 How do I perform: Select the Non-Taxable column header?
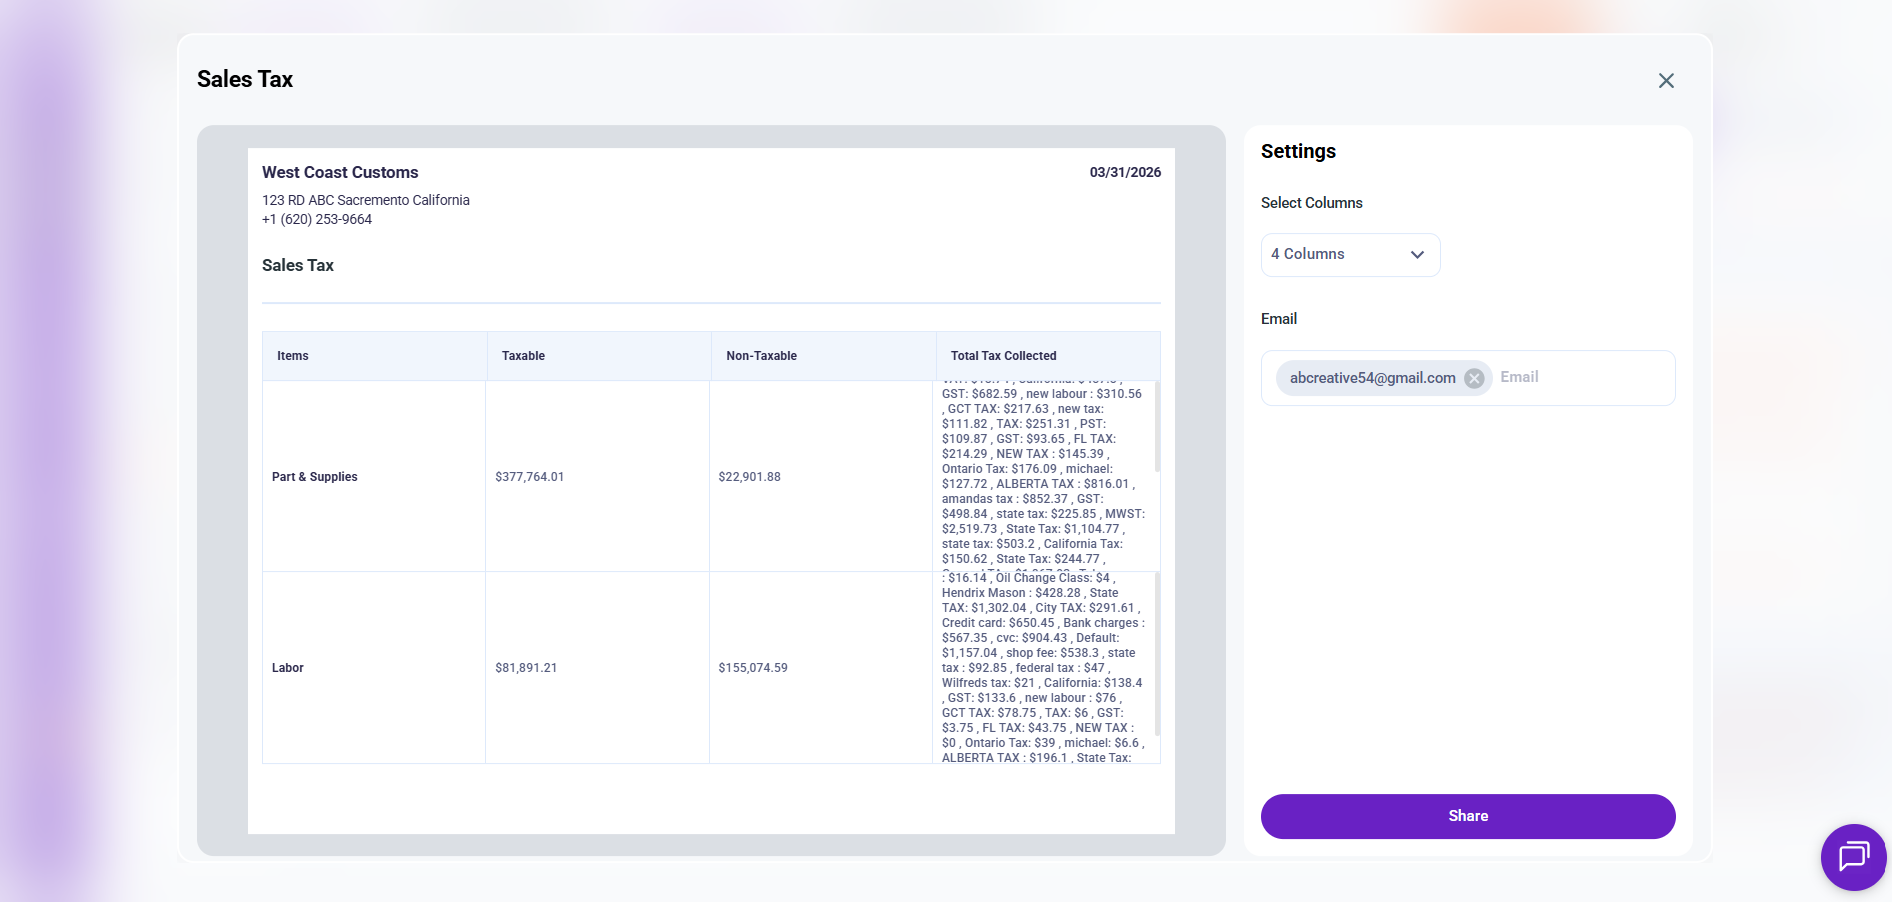point(761,356)
